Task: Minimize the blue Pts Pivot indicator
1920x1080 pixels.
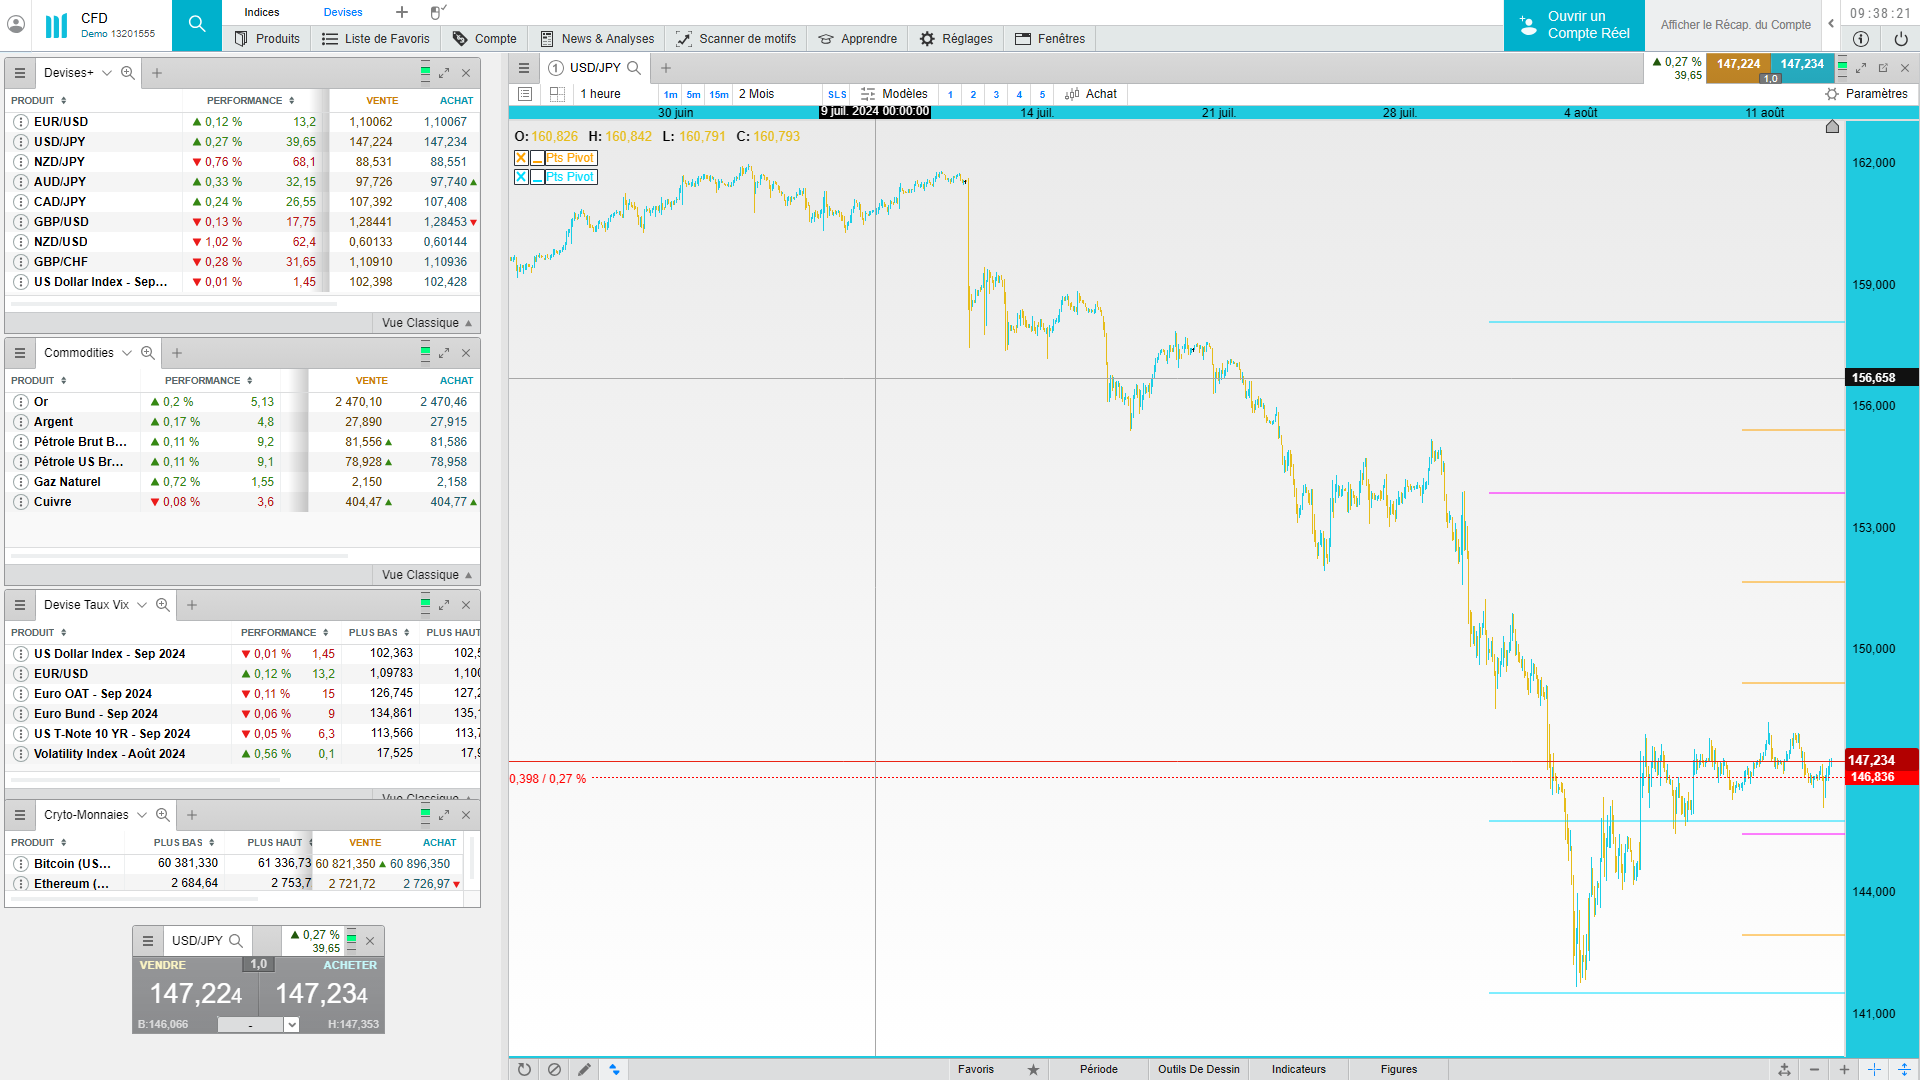Action: click(x=538, y=177)
